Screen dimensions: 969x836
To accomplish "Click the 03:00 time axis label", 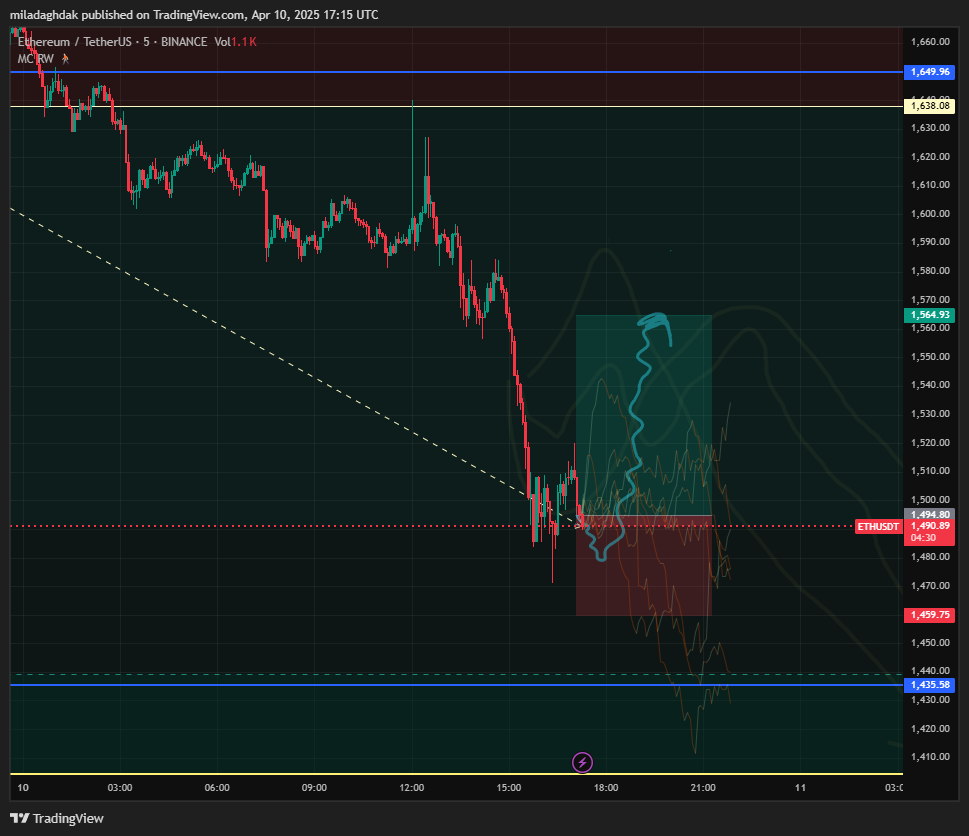I will tap(120, 787).
